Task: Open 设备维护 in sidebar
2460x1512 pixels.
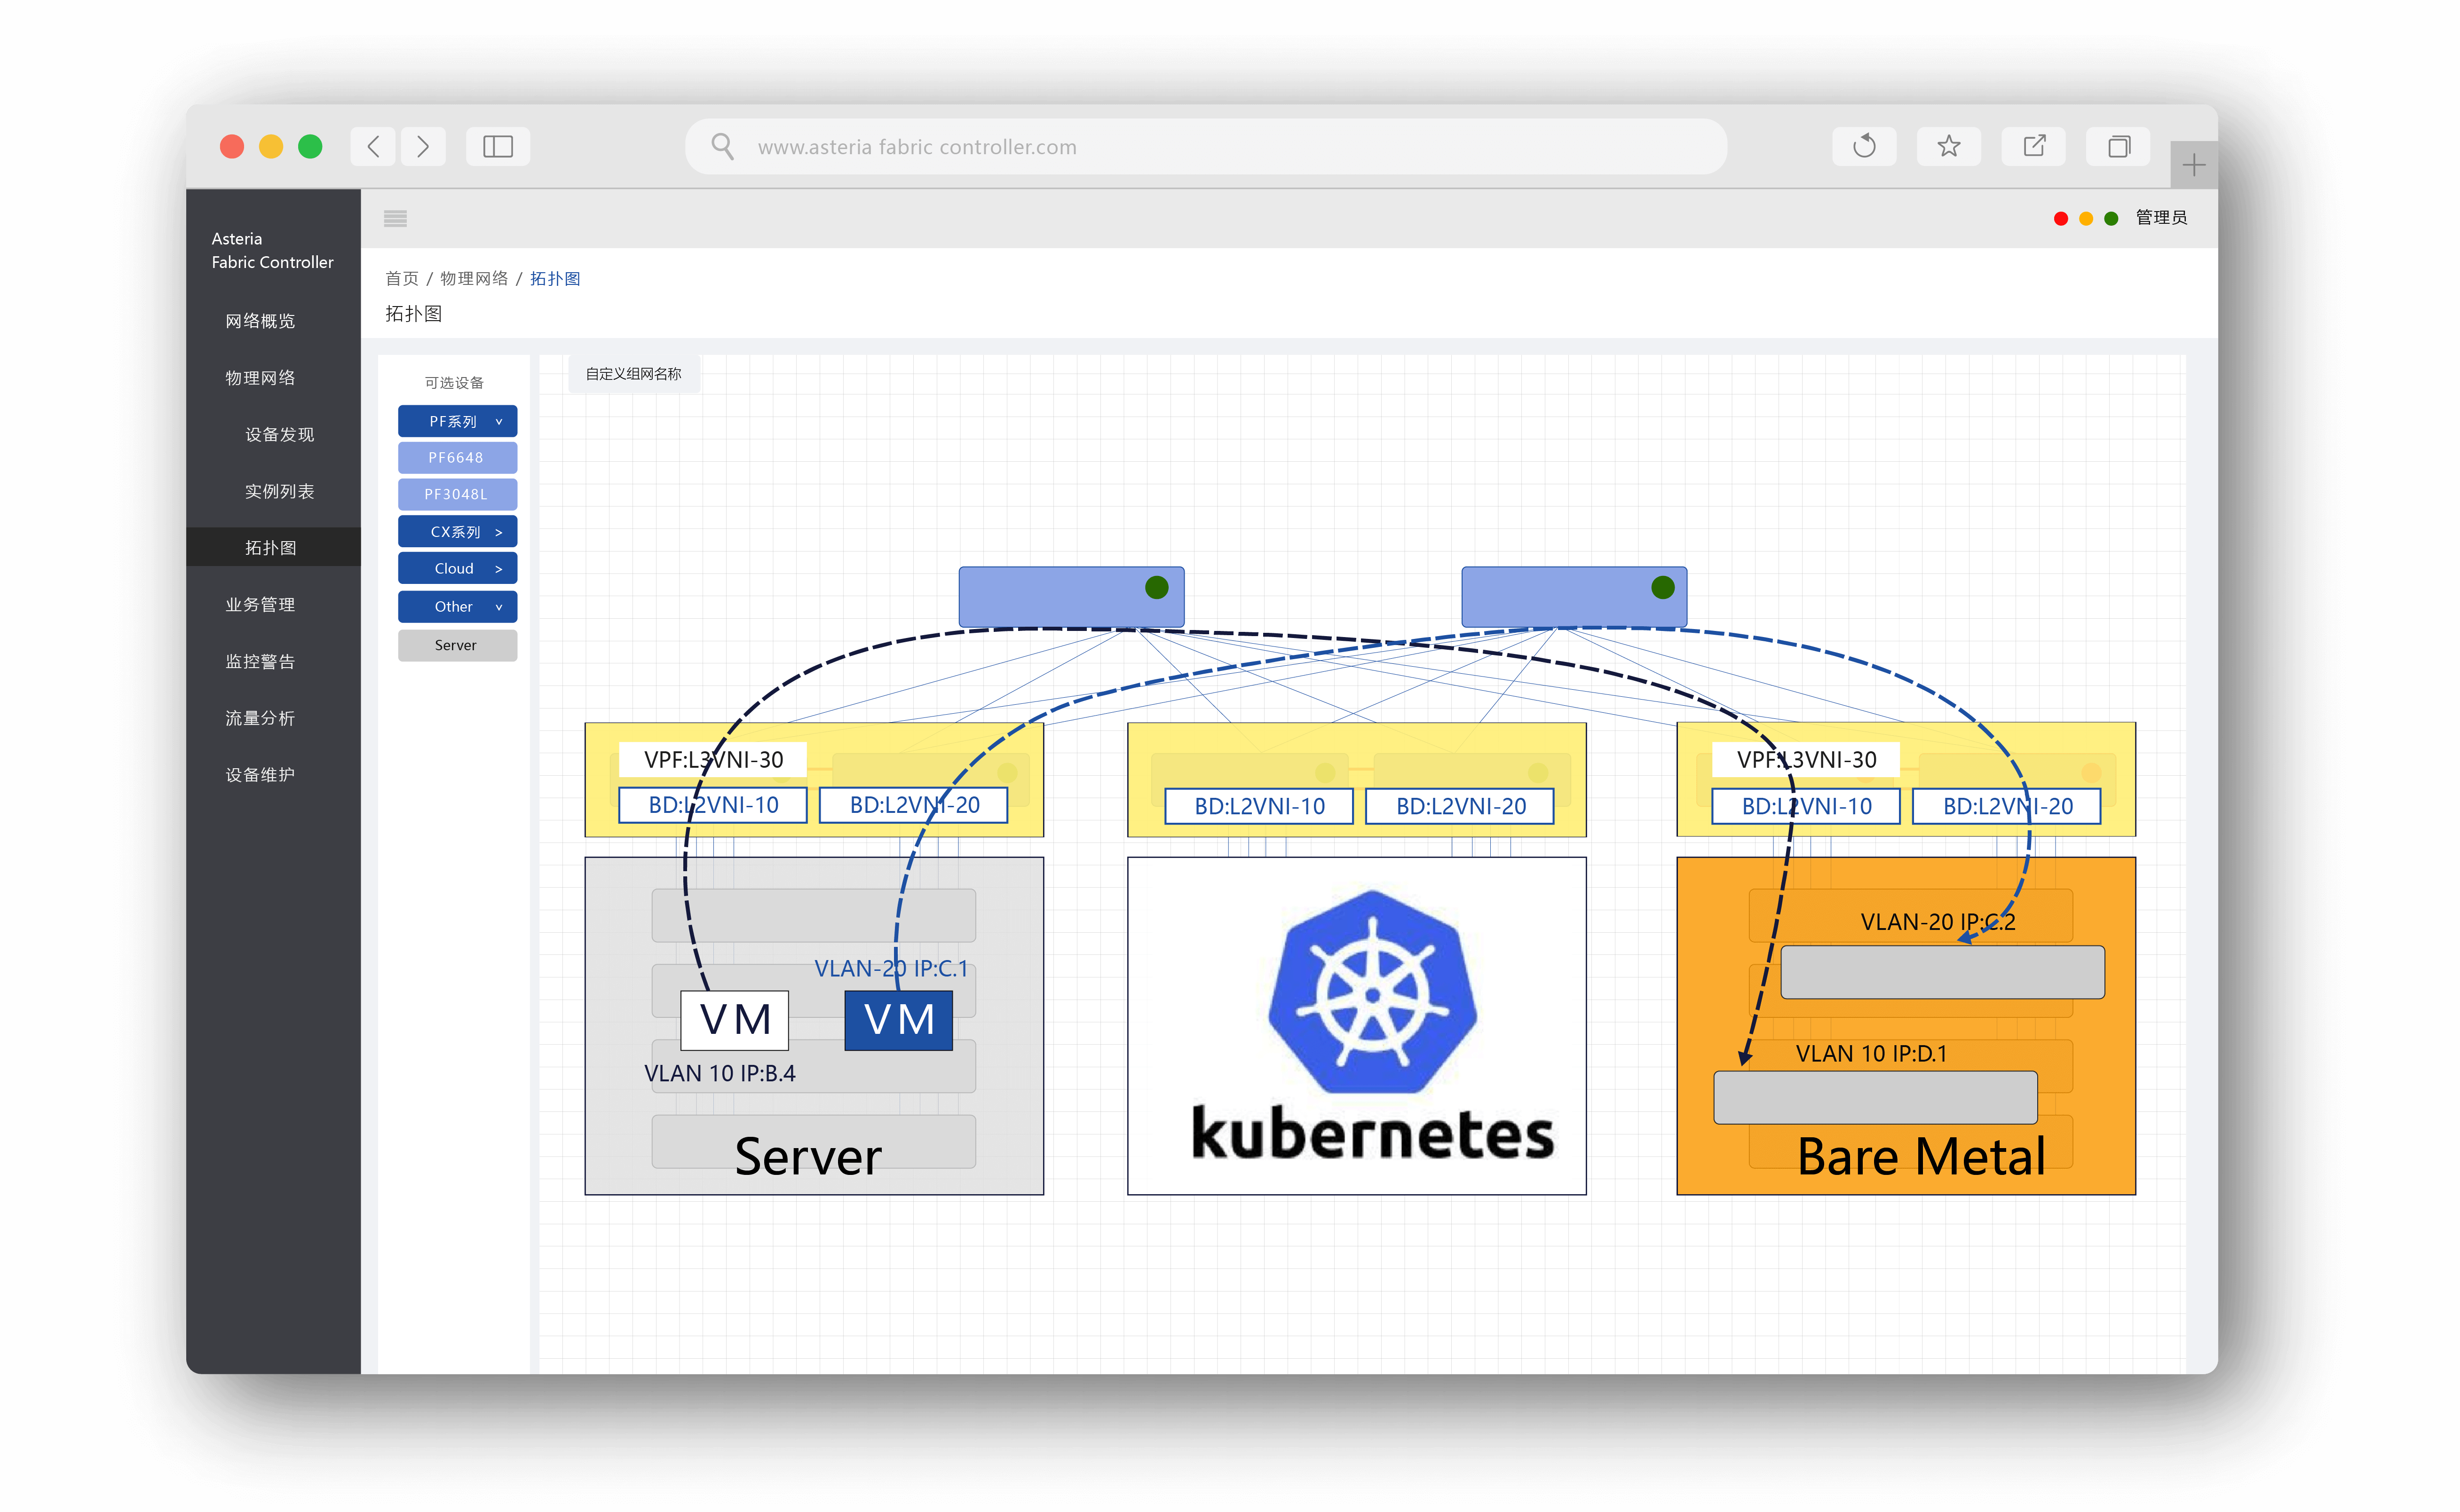Action: pyautogui.click(x=260, y=775)
